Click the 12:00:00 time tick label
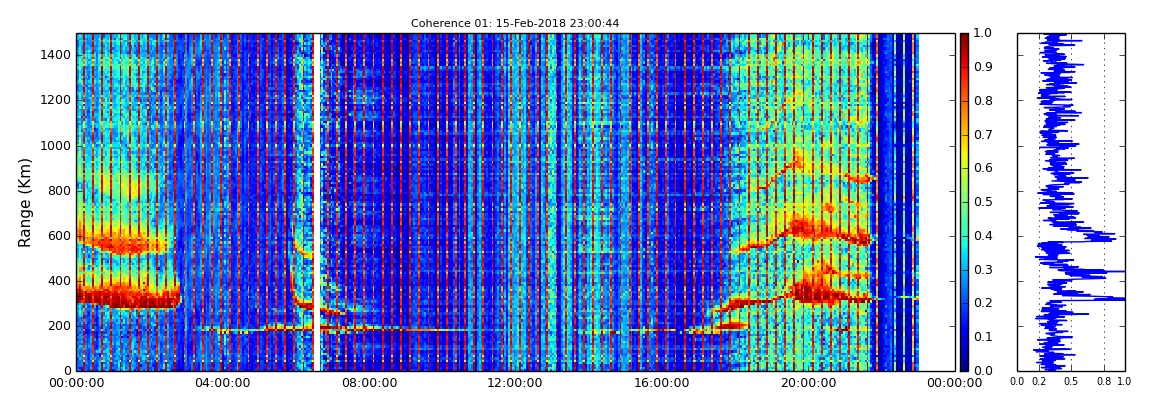Viewport: 1150px width, 407px height. (x=513, y=383)
